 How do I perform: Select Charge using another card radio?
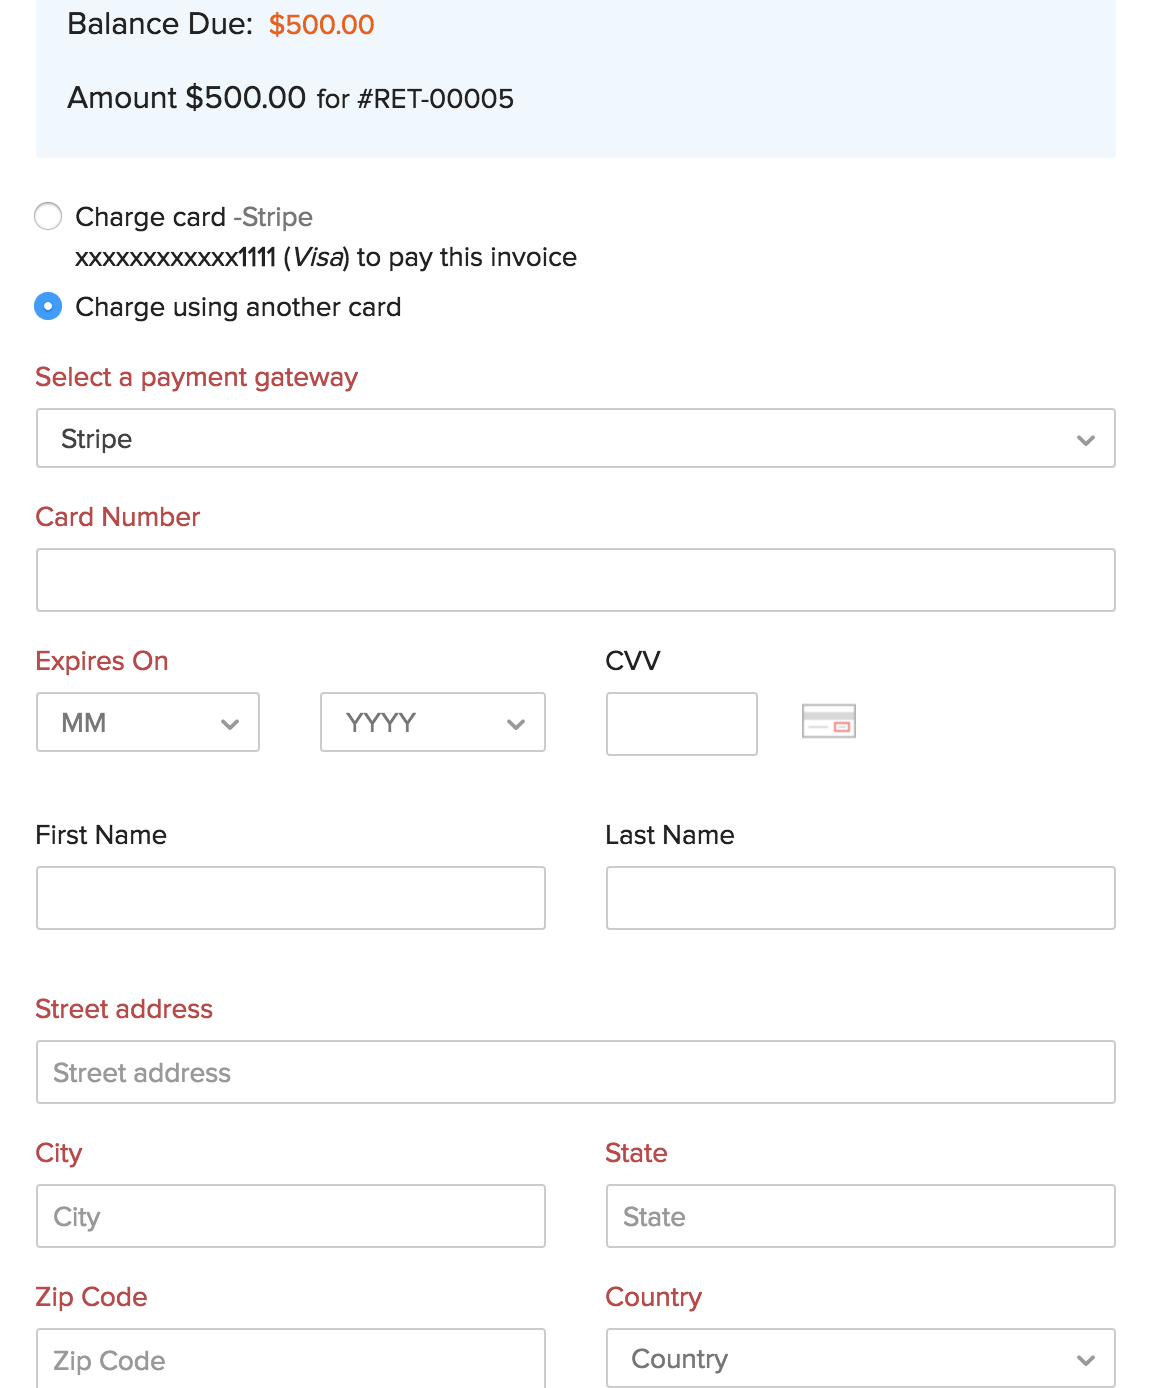pyautogui.click(x=48, y=306)
